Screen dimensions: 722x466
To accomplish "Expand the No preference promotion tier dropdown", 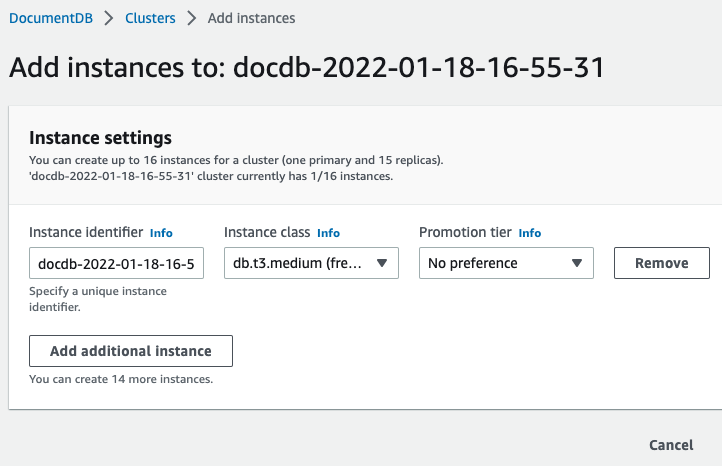I will [495, 264].
